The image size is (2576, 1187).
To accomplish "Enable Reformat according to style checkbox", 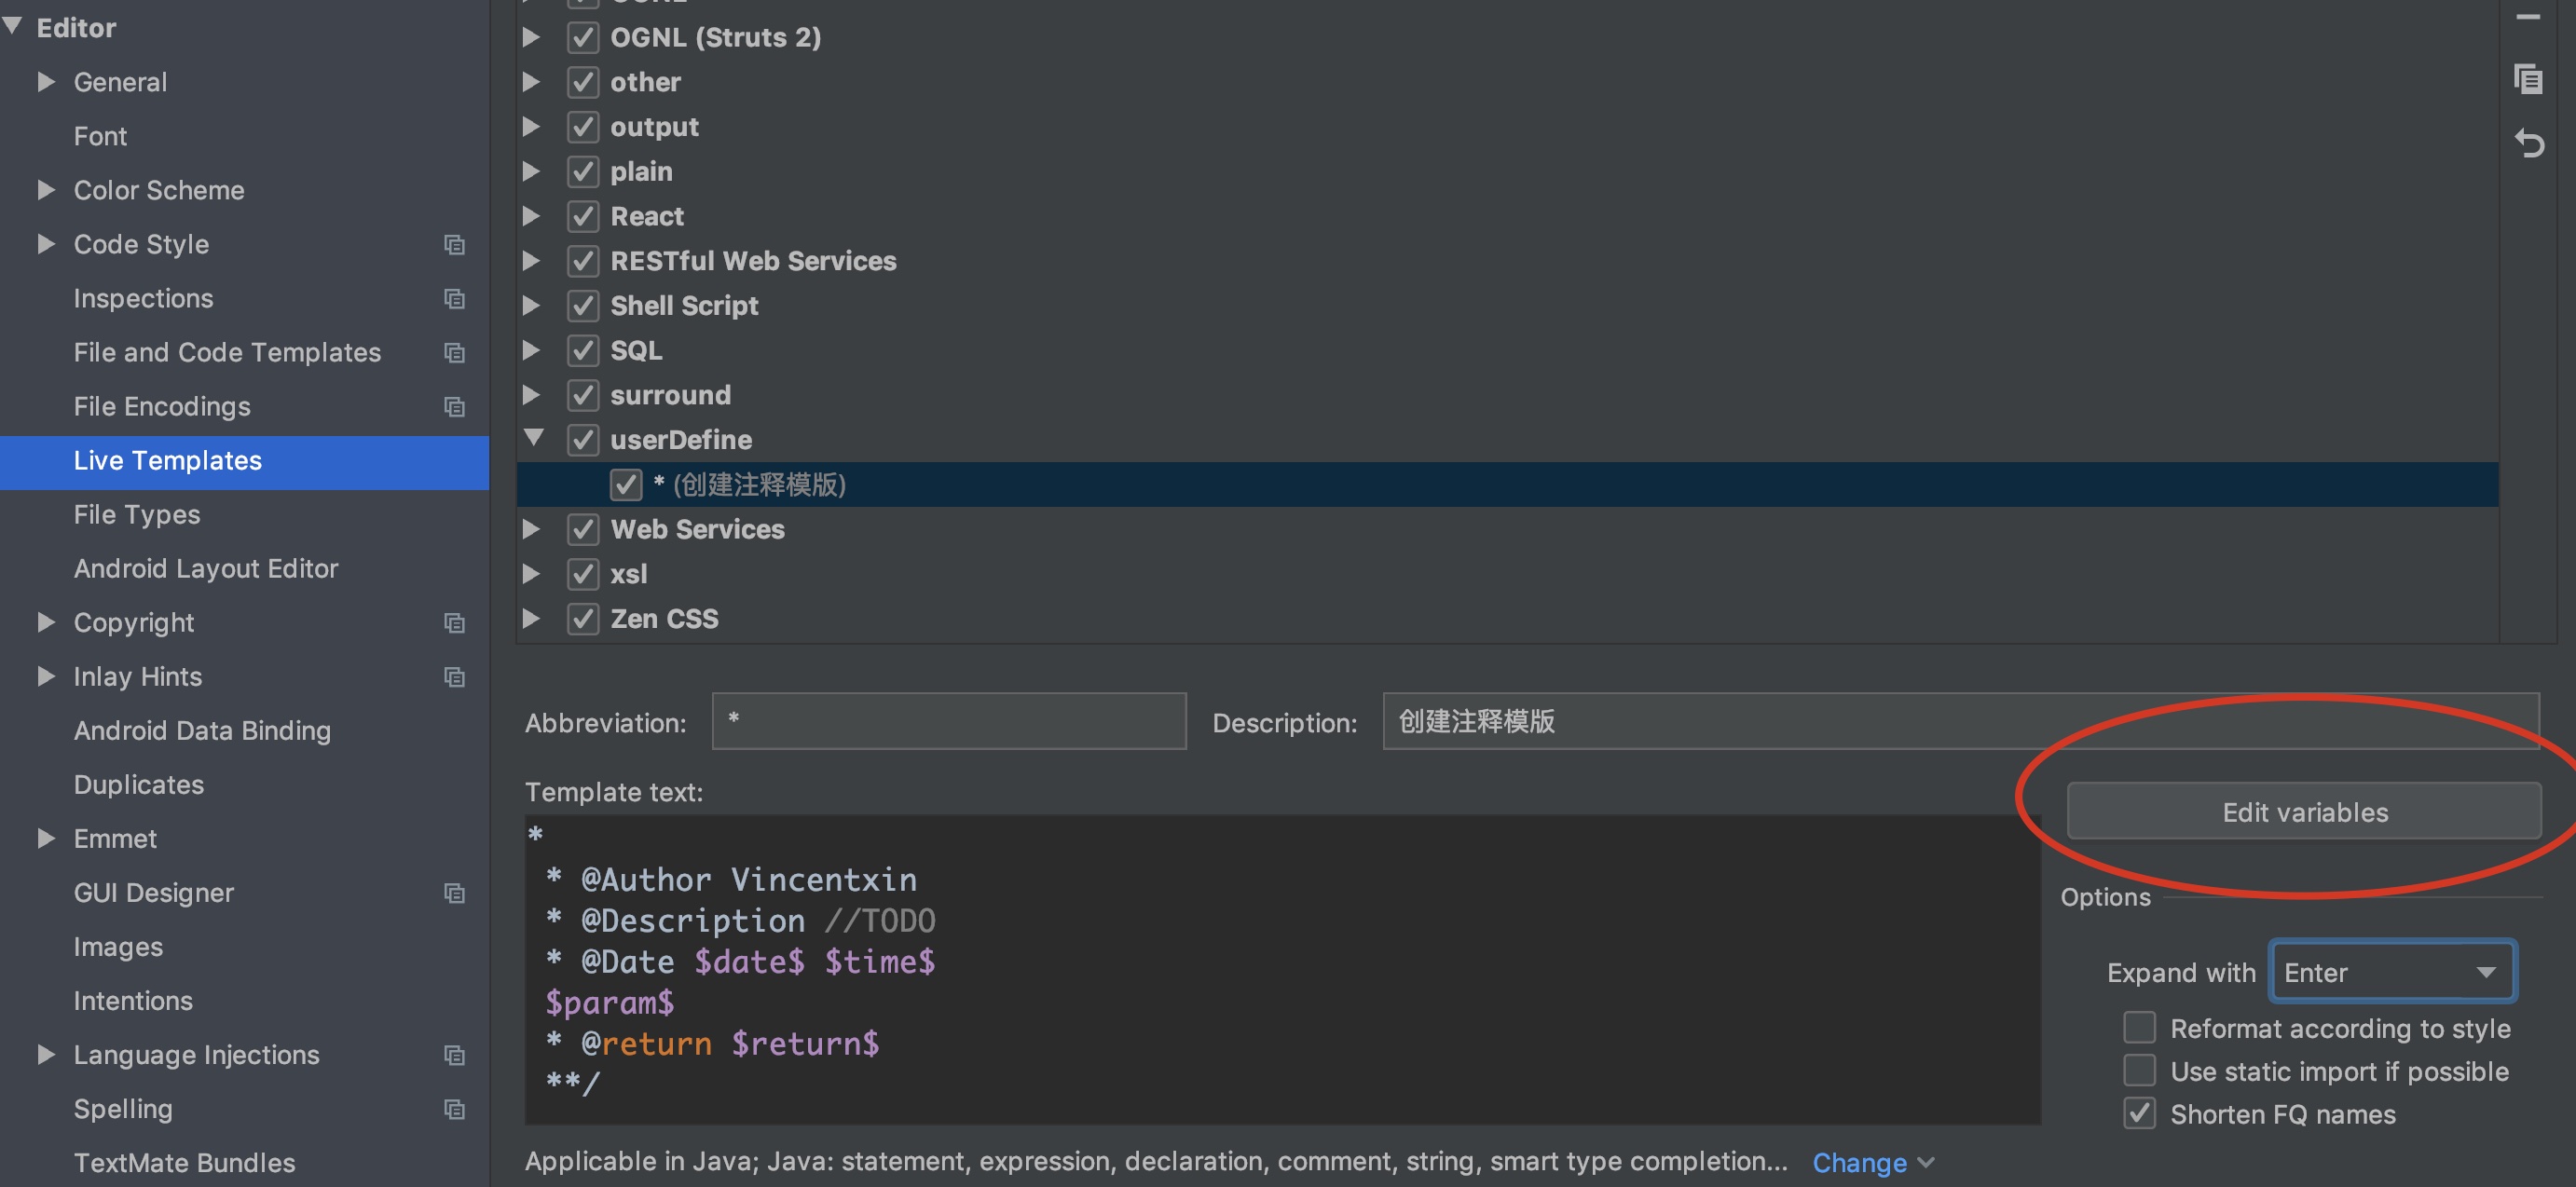I will point(2138,1028).
